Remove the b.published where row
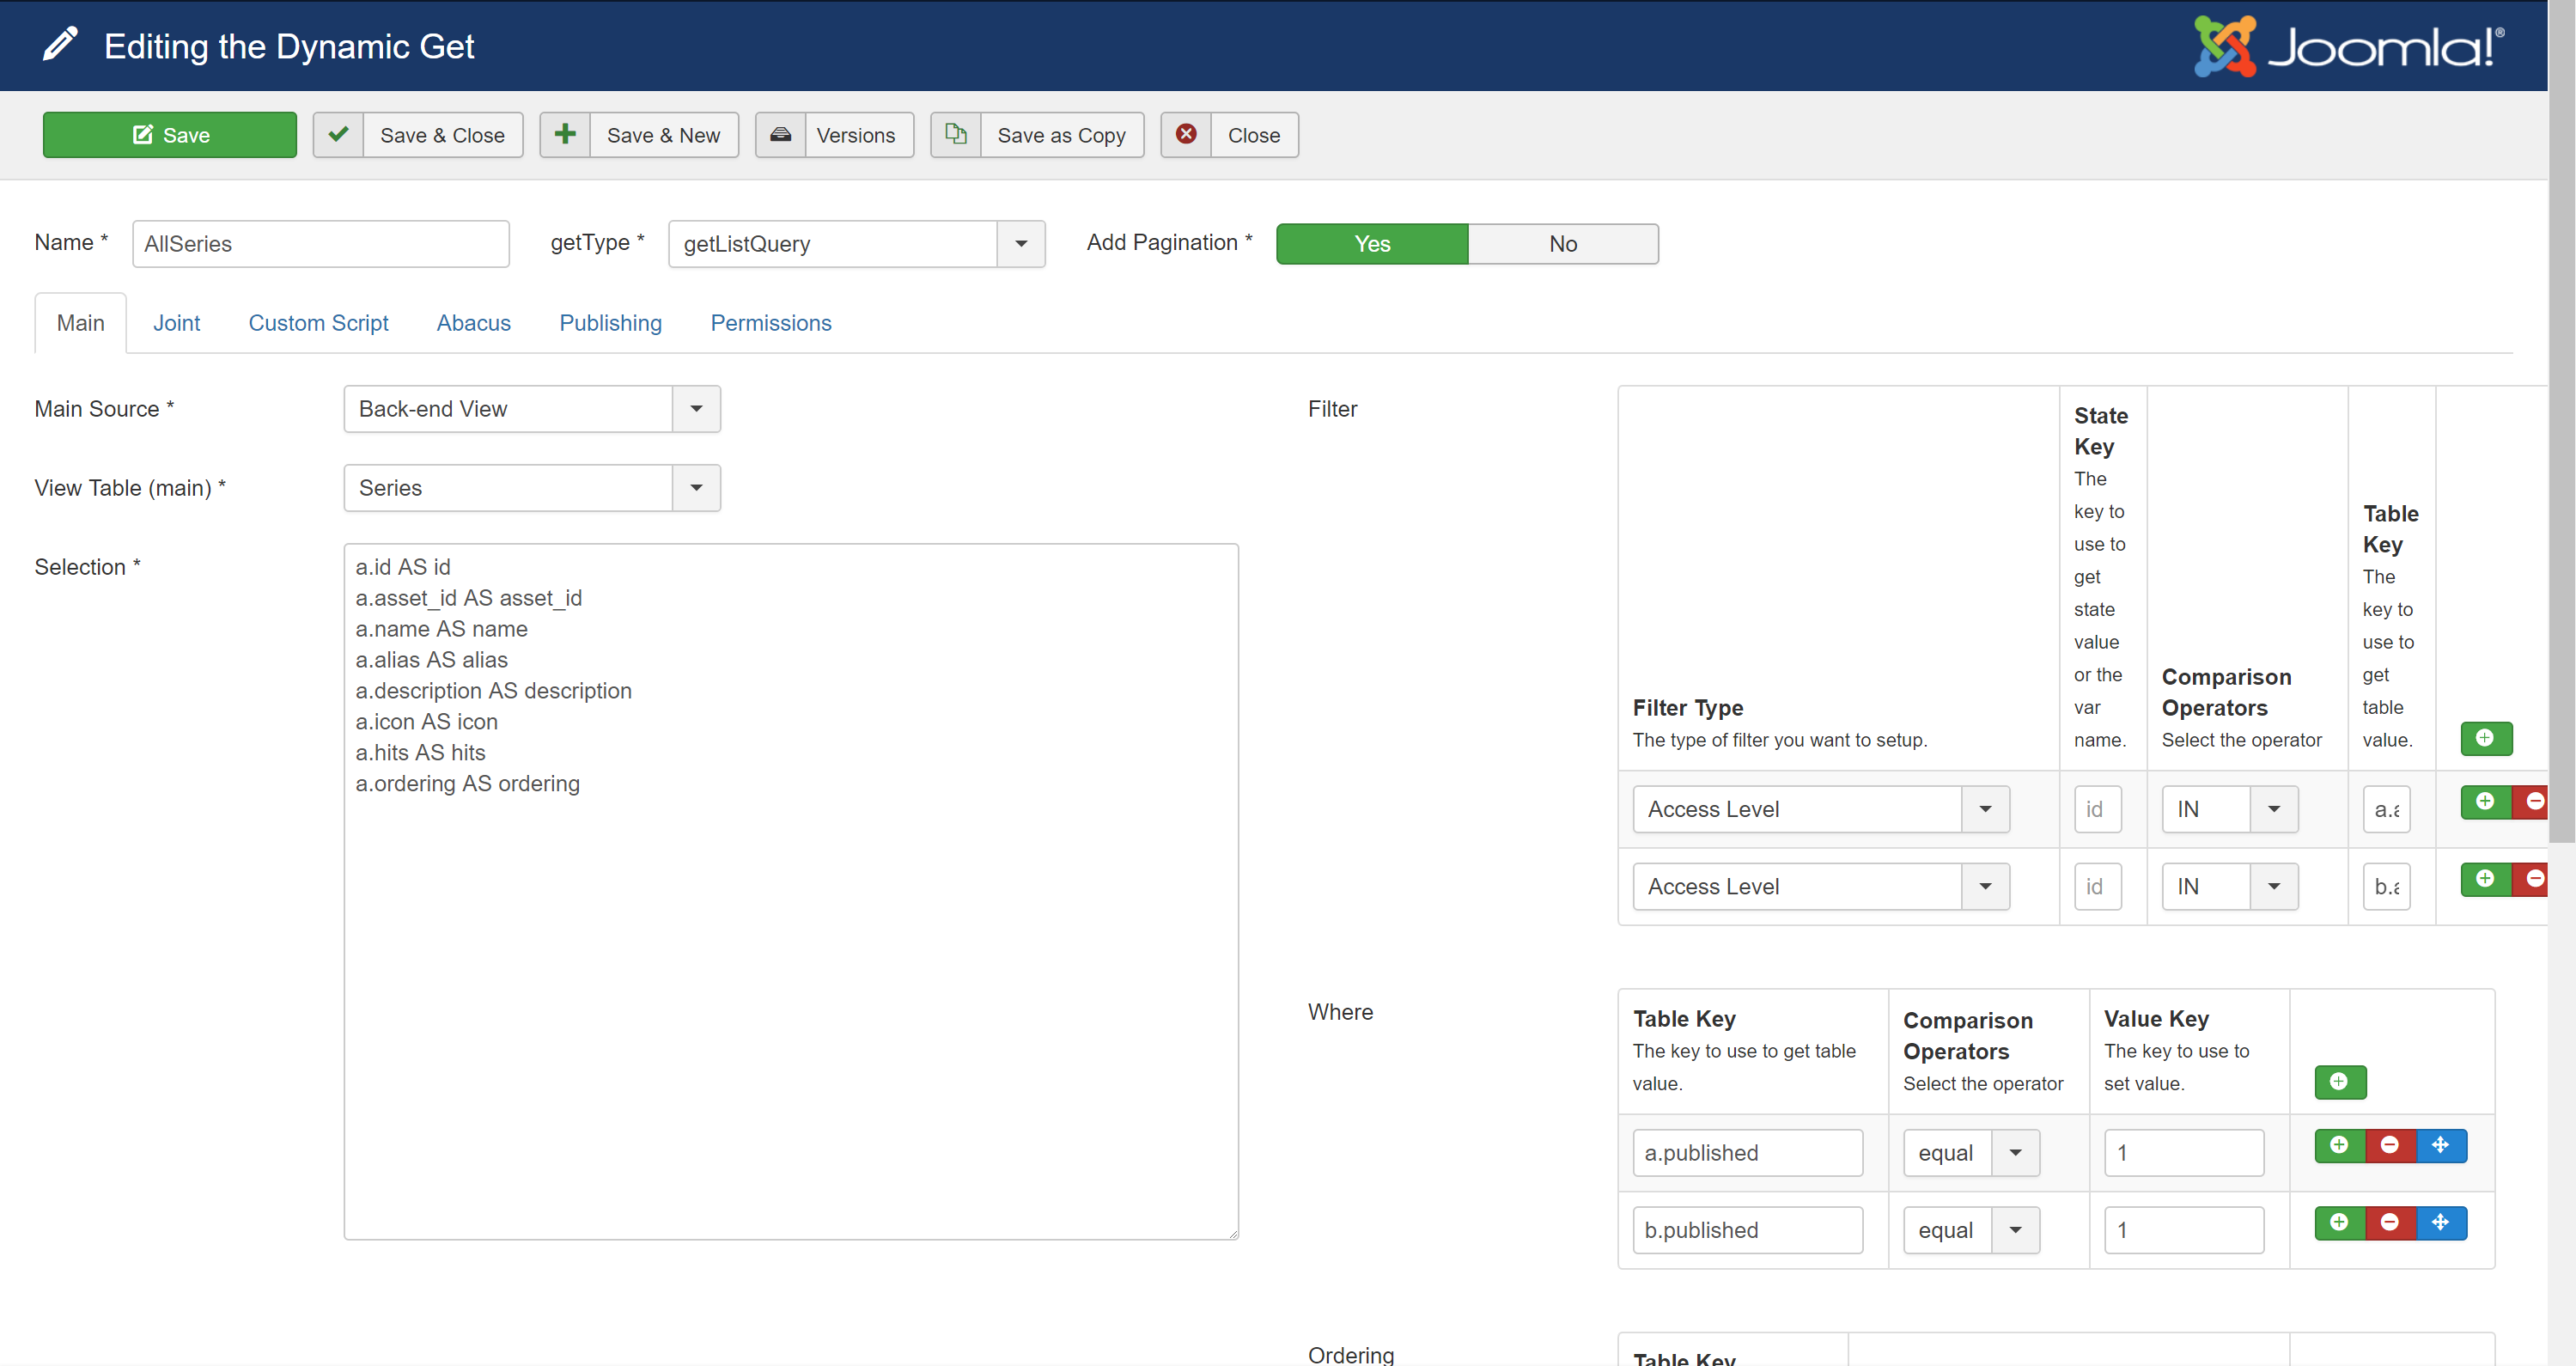Image resolution: width=2576 pixels, height=1366 pixels. pos(2391,1223)
